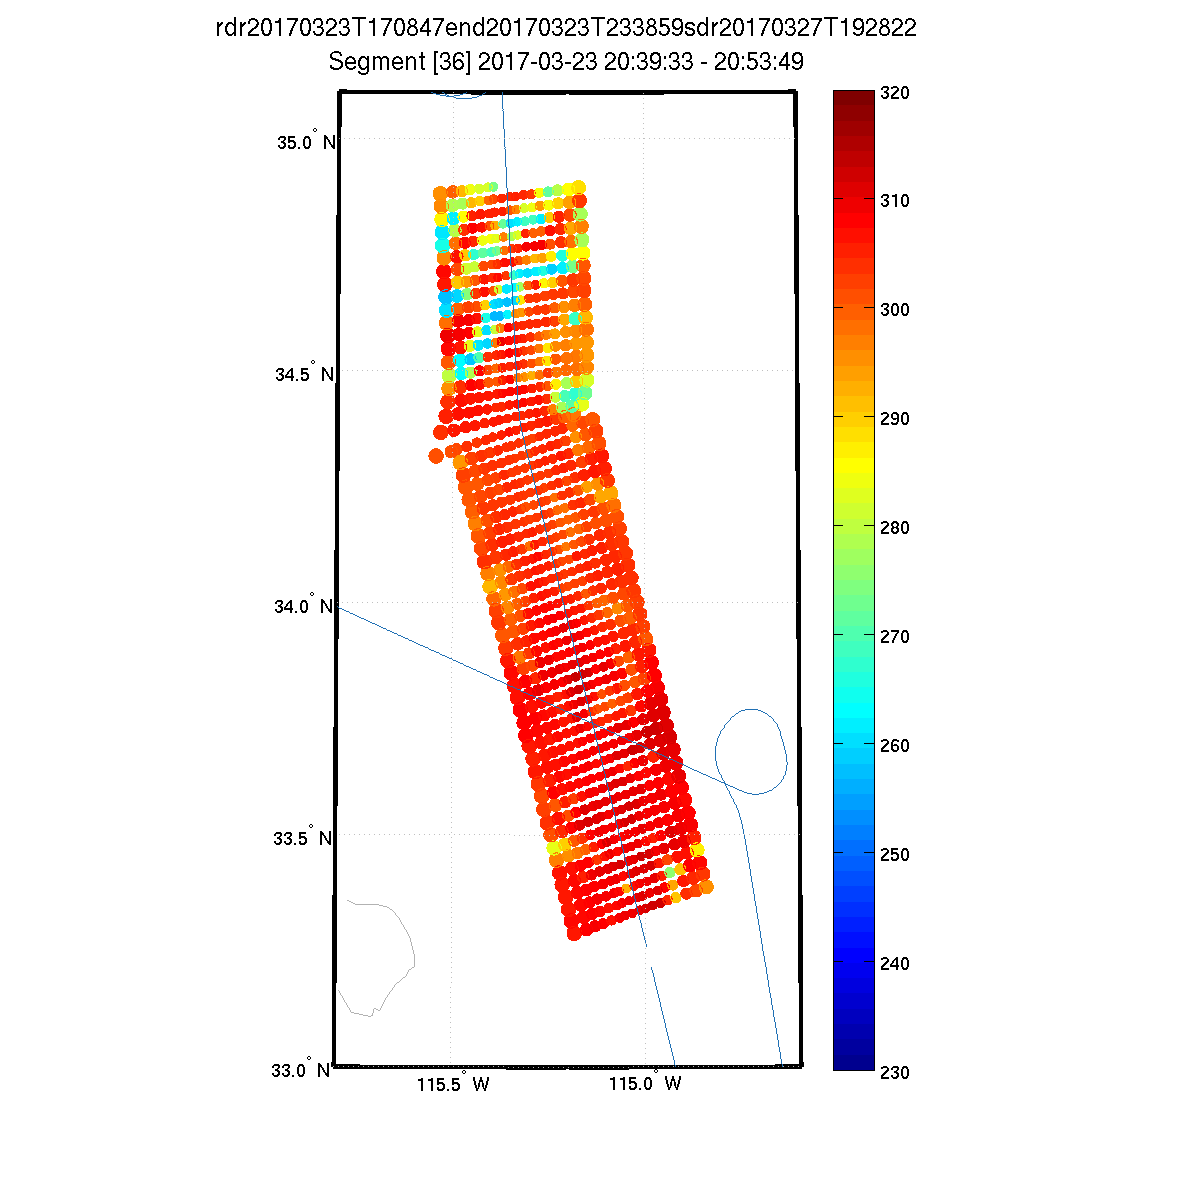The height and width of the screenshot is (1201, 1201).
Task: Click the 34.0° N latitude label
Action: (x=304, y=605)
